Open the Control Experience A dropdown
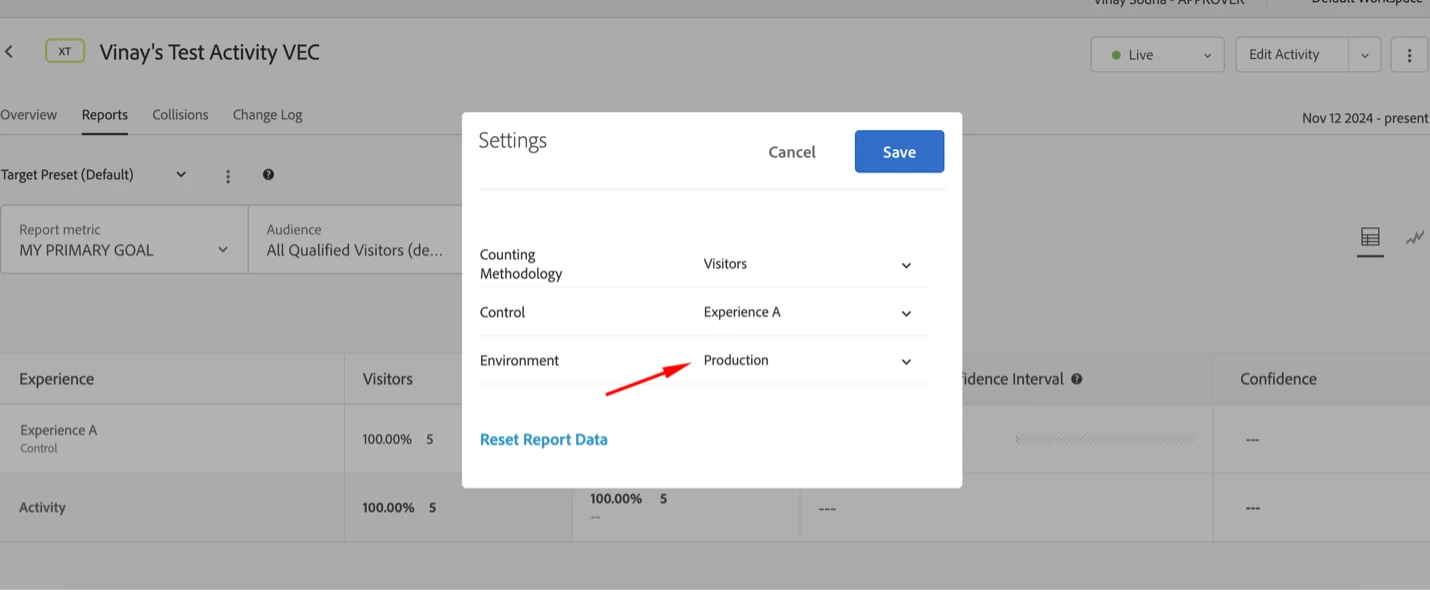The height and width of the screenshot is (592, 1430). [808, 312]
